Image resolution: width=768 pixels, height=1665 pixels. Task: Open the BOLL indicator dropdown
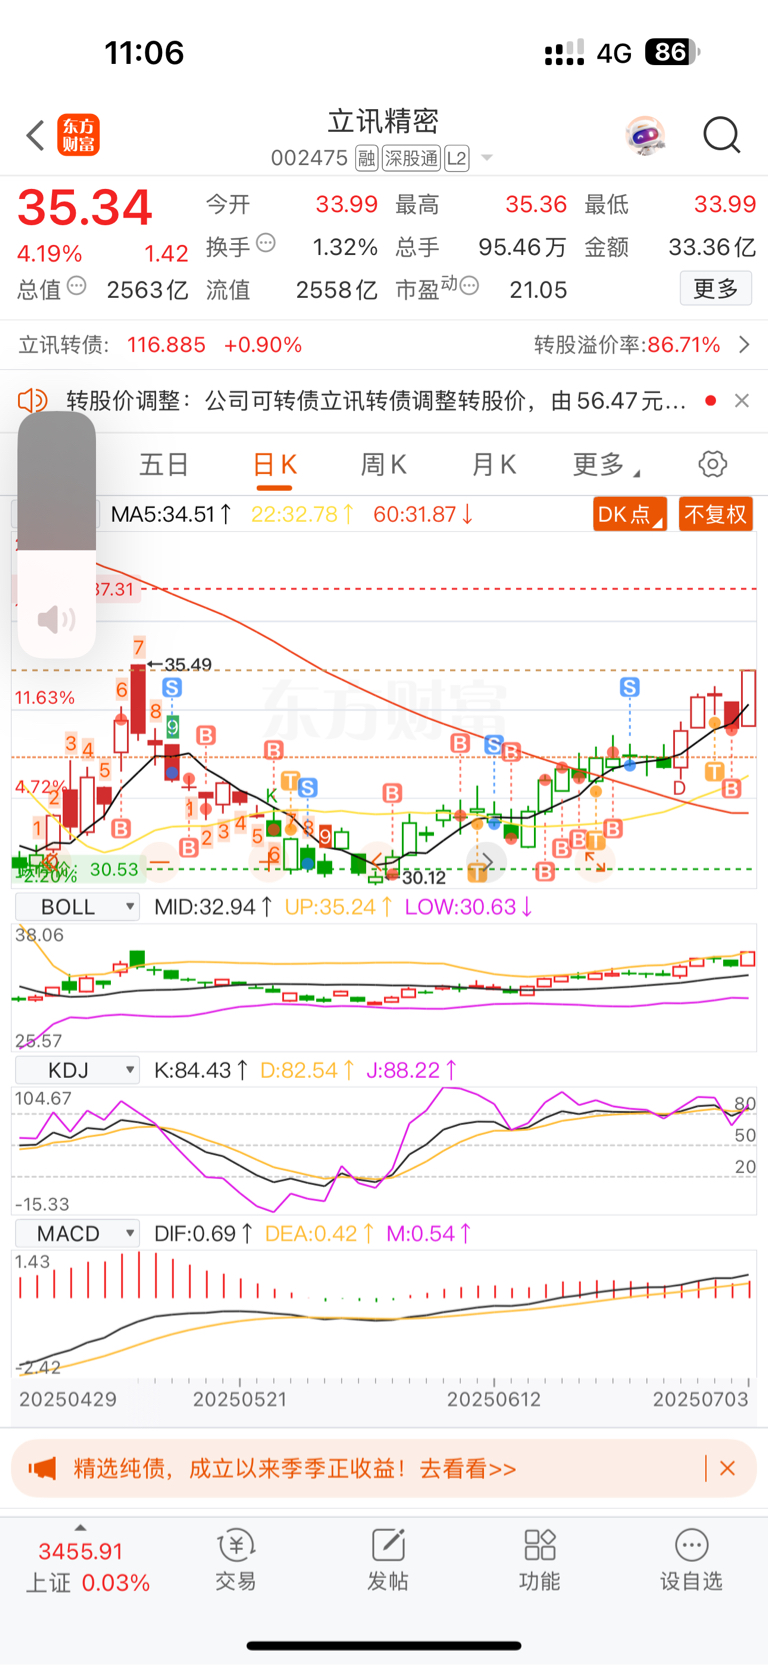click(77, 907)
